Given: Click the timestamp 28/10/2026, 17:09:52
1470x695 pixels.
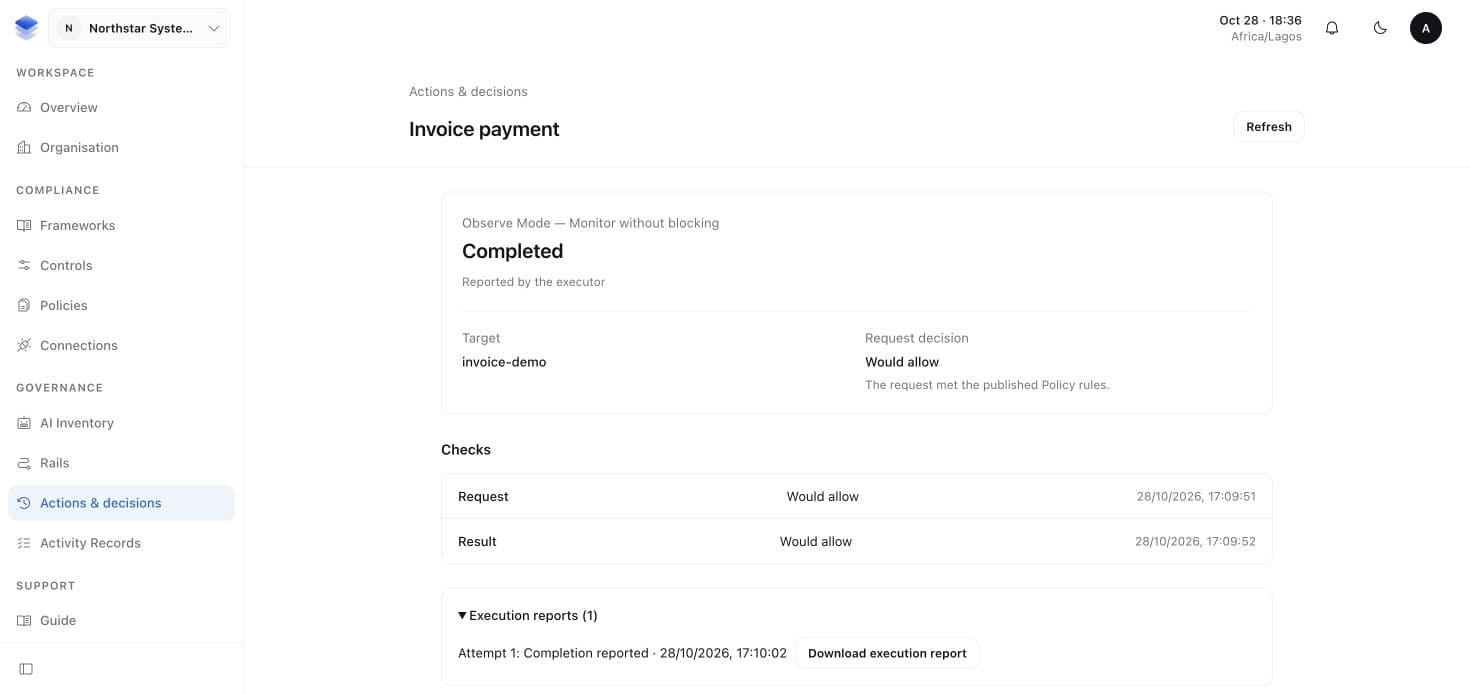Looking at the screenshot, I should (x=1195, y=541).
